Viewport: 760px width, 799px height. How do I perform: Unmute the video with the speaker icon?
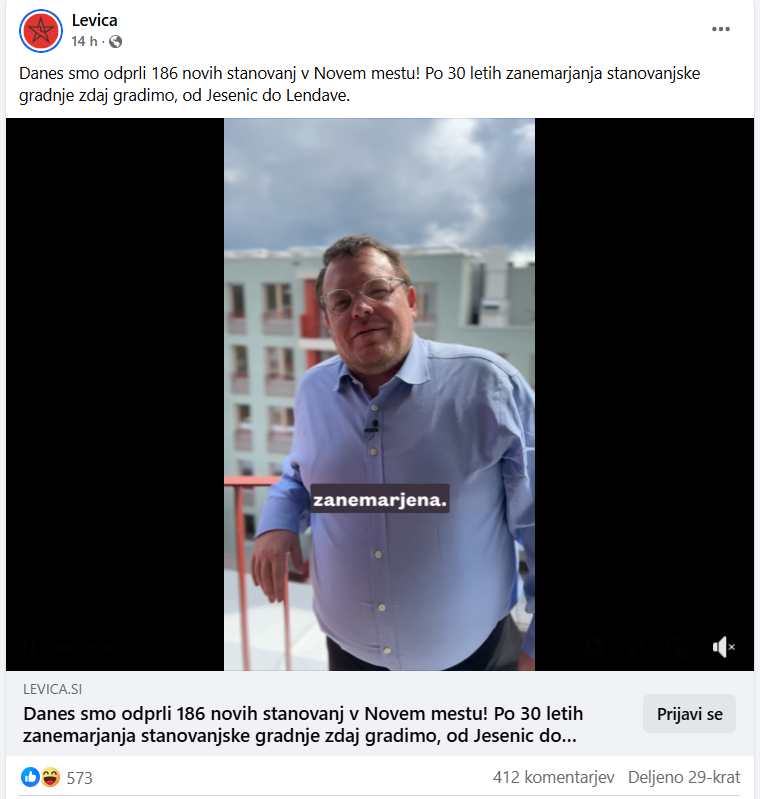click(x=723, y=647)
